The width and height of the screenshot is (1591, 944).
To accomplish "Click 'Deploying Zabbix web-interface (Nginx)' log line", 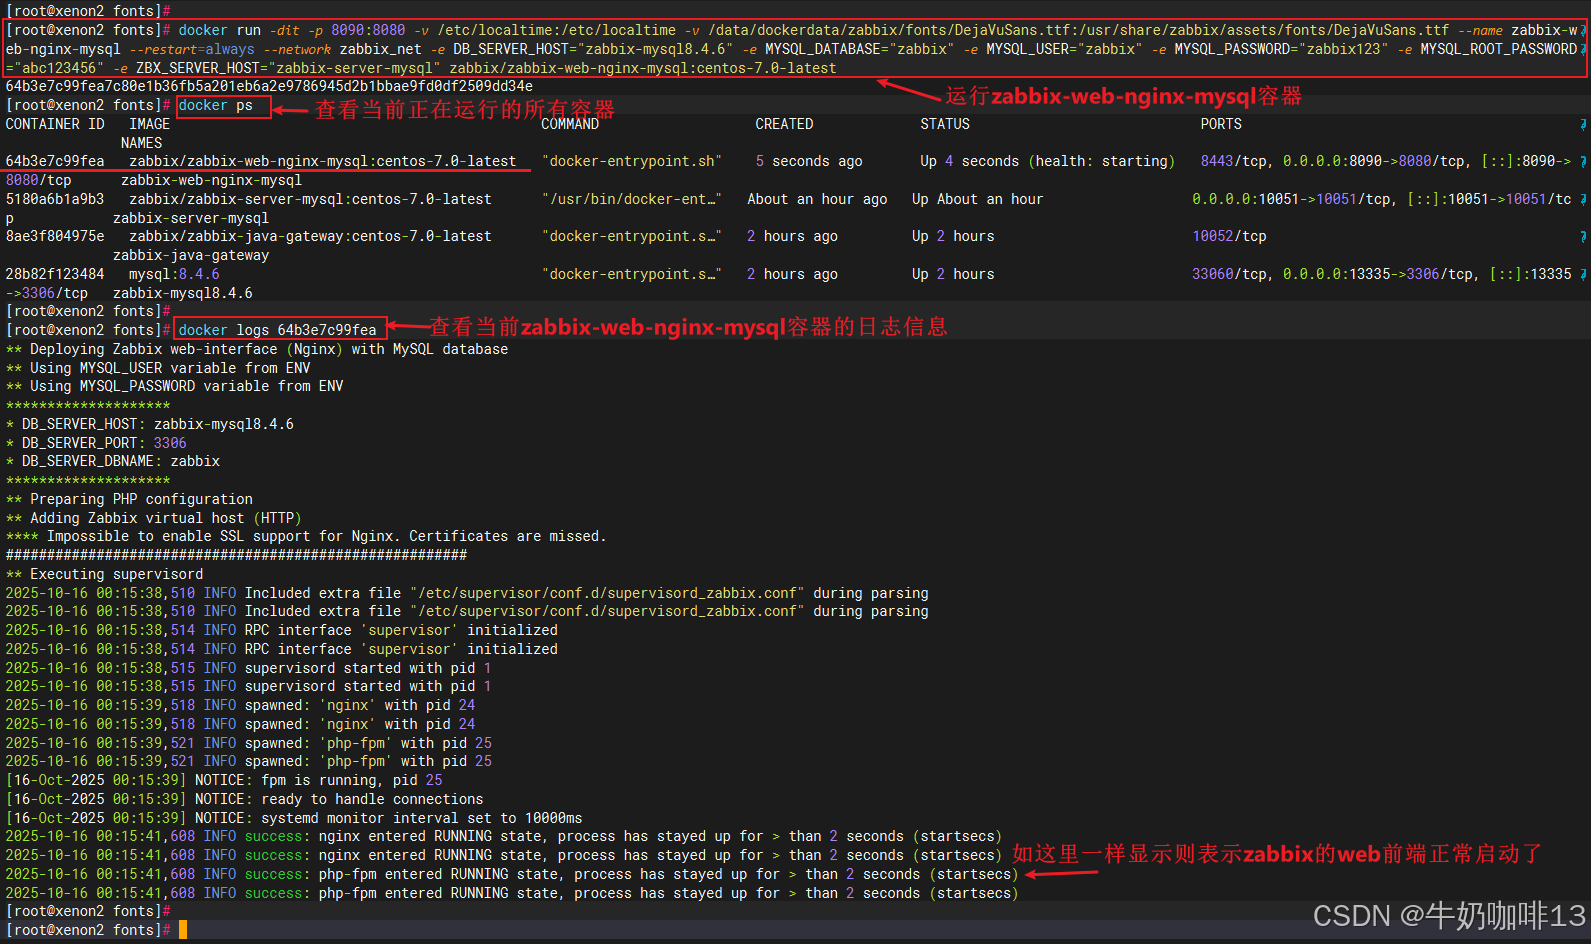I will tap(257, 349).
